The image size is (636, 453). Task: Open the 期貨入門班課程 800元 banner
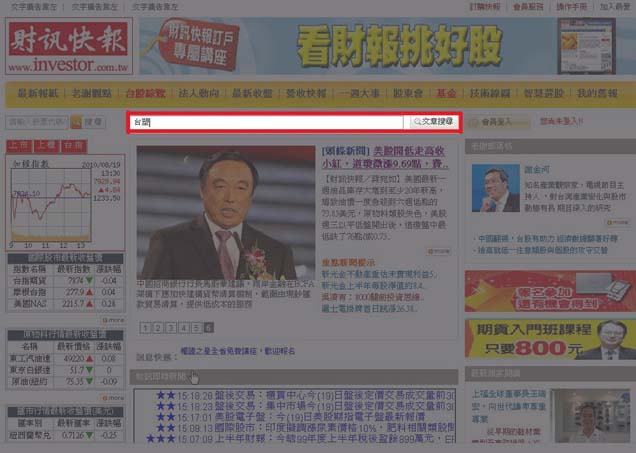coord(550,339)
